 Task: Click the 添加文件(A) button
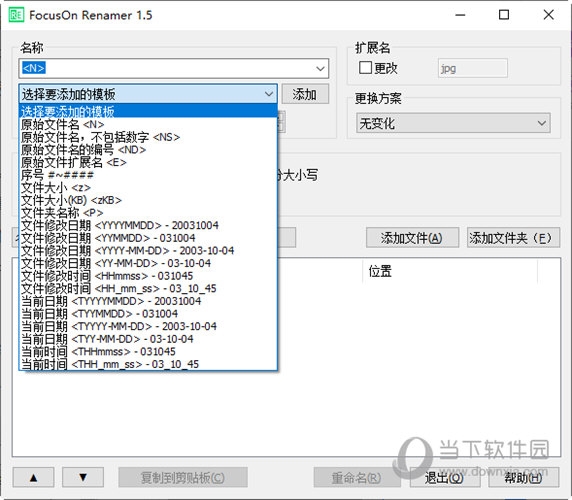click(412, 238)
